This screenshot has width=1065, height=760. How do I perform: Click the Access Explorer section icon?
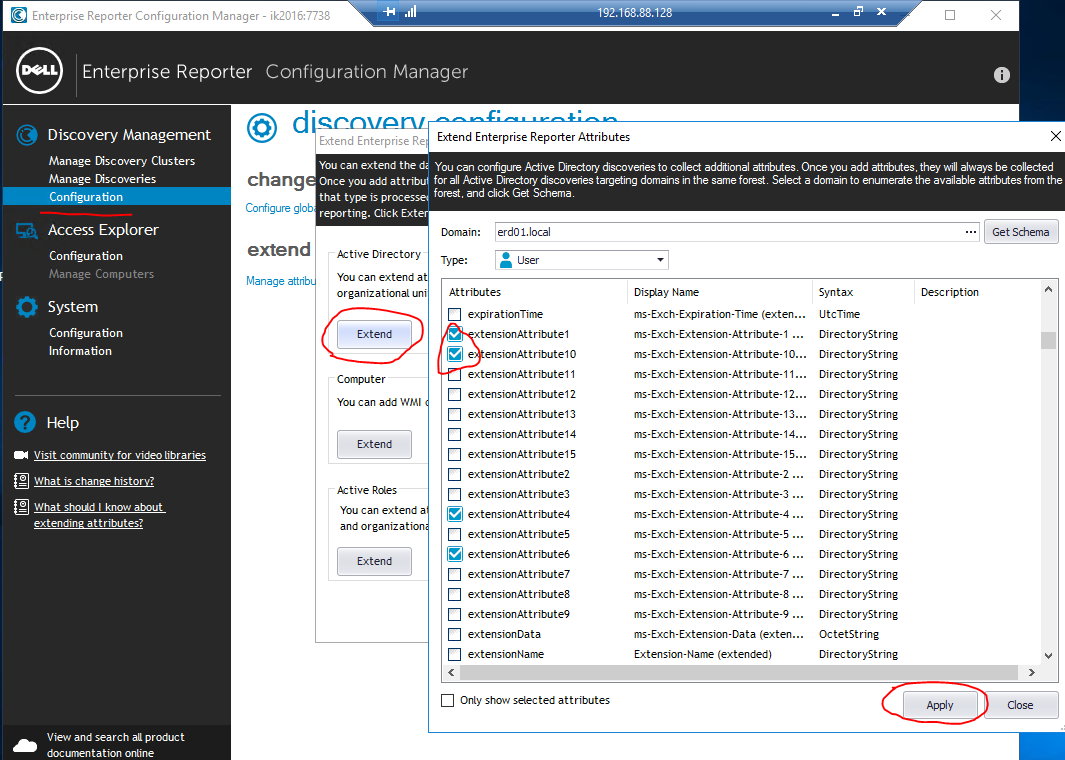click(x=26, y=231)
